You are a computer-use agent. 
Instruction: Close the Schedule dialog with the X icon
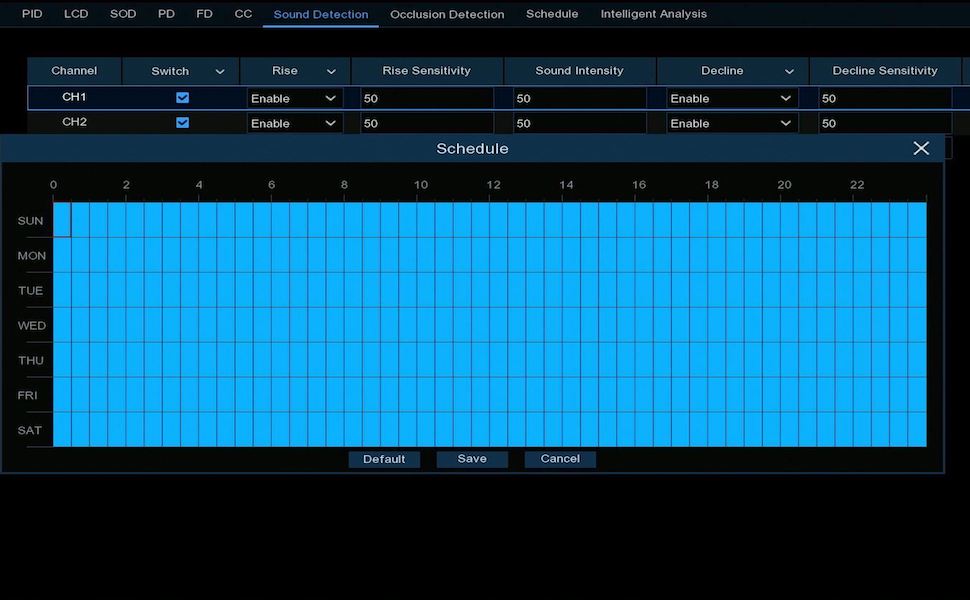(x=921, y=148)
